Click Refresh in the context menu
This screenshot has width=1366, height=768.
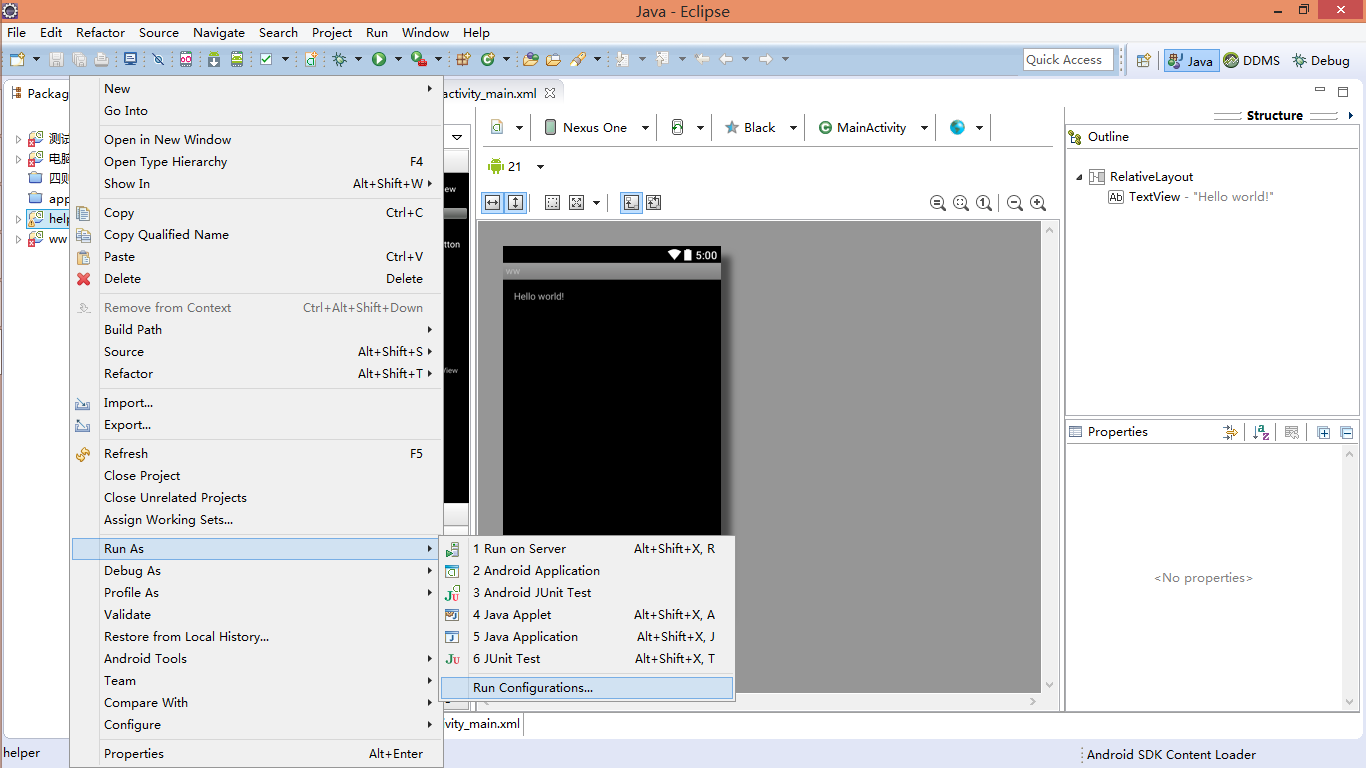point(126,454)
